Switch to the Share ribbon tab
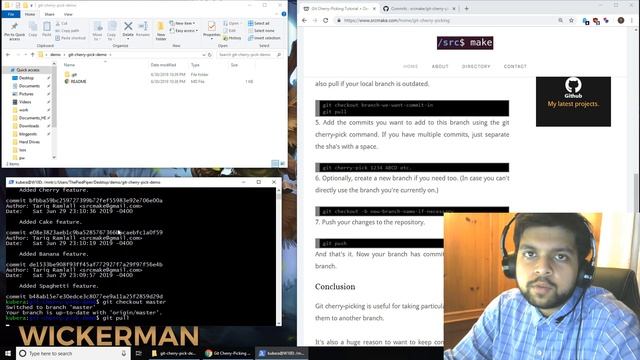Screen dimensions: 640x360 (49, 14)
